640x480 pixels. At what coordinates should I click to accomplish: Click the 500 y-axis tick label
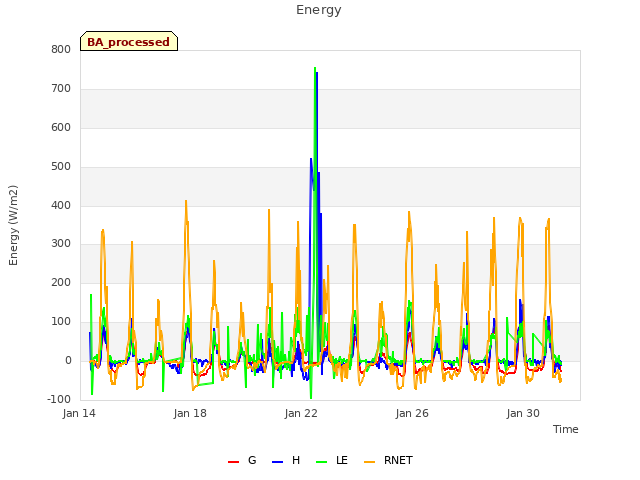click(61, 167)
